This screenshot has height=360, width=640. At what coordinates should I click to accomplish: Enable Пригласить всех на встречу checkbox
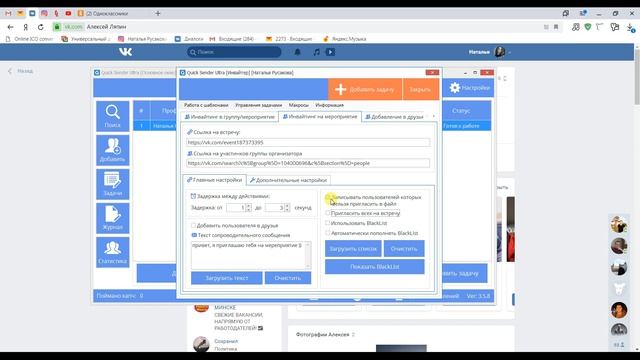[328, 213]
